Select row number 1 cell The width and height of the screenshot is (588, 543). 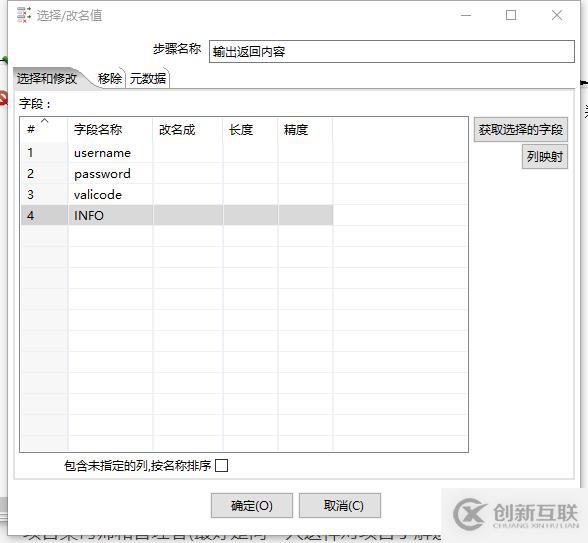[x=44, y=153]
